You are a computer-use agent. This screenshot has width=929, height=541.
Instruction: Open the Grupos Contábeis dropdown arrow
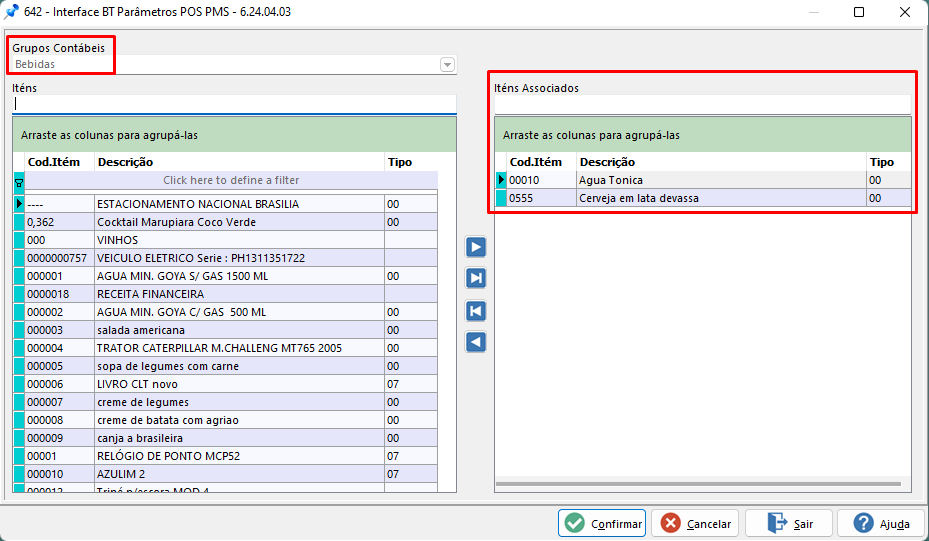coord(447,64)
